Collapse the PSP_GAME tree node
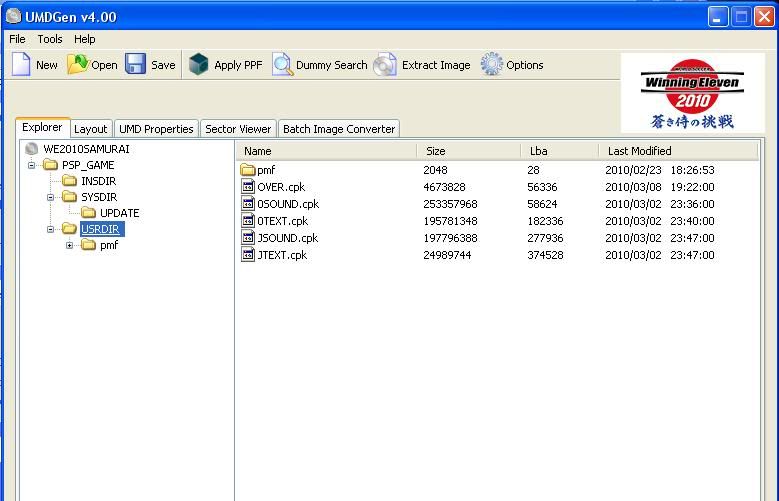This screenshot has height=501, width=779. [32, 165]
